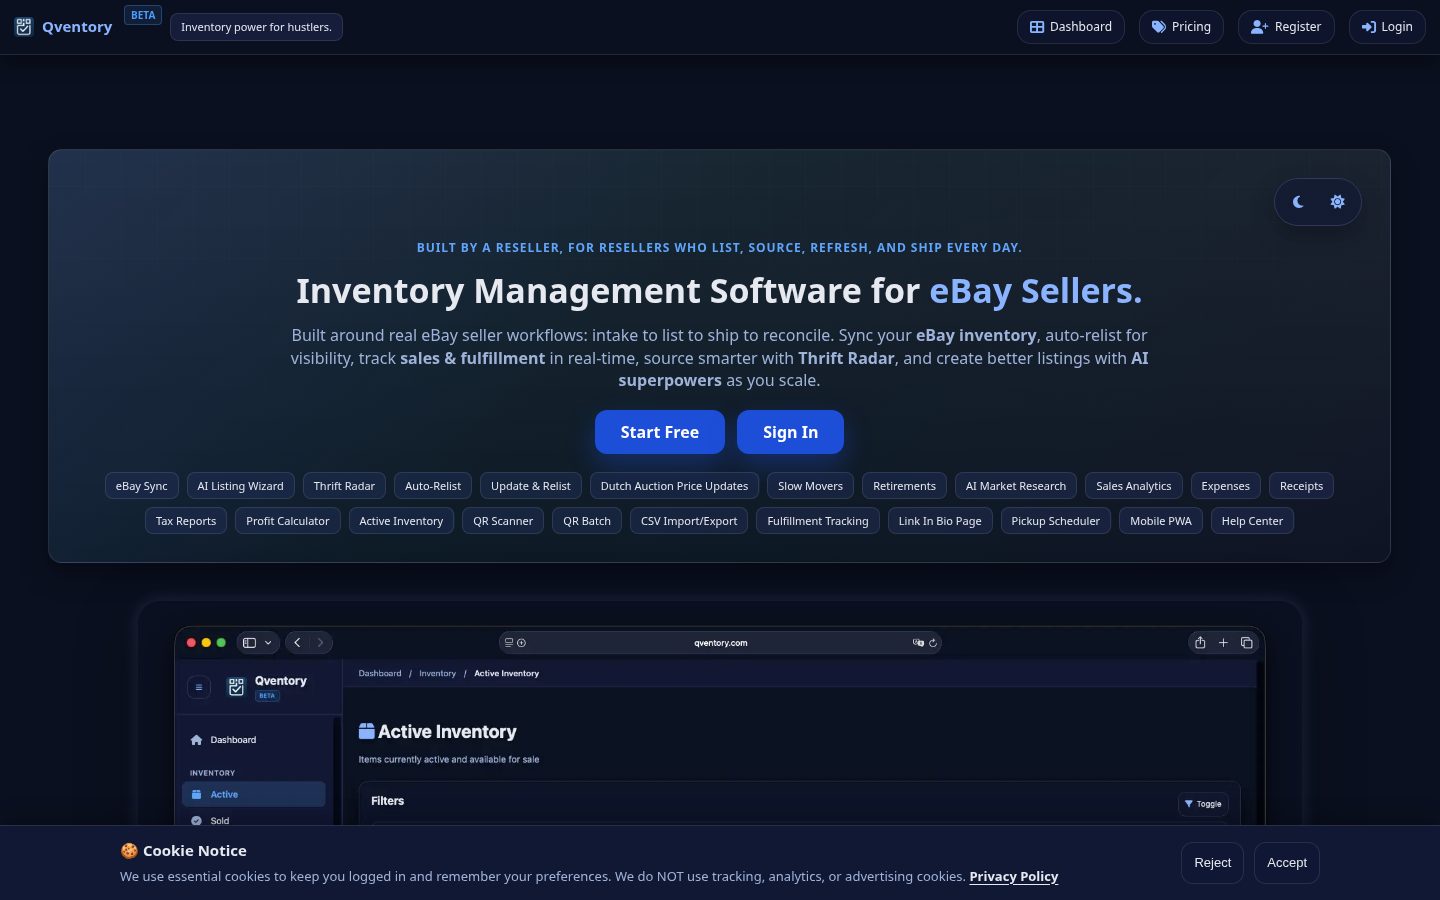Open the CSV Import/Export chip
This screenshot has height=900, width=1440.
click(689, 521)
